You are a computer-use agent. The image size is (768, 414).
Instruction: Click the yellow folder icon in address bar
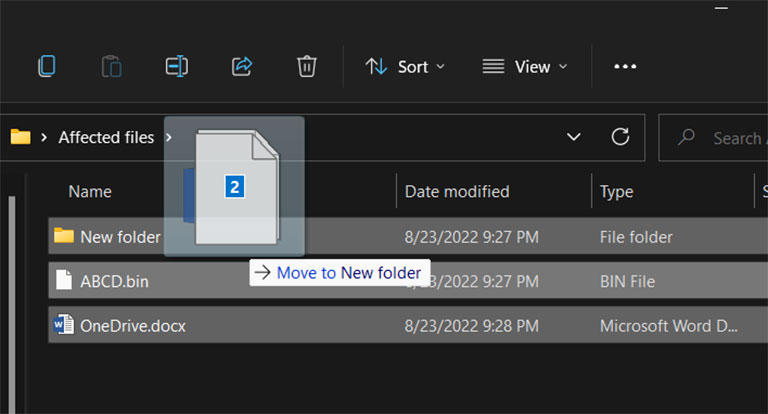21,137
